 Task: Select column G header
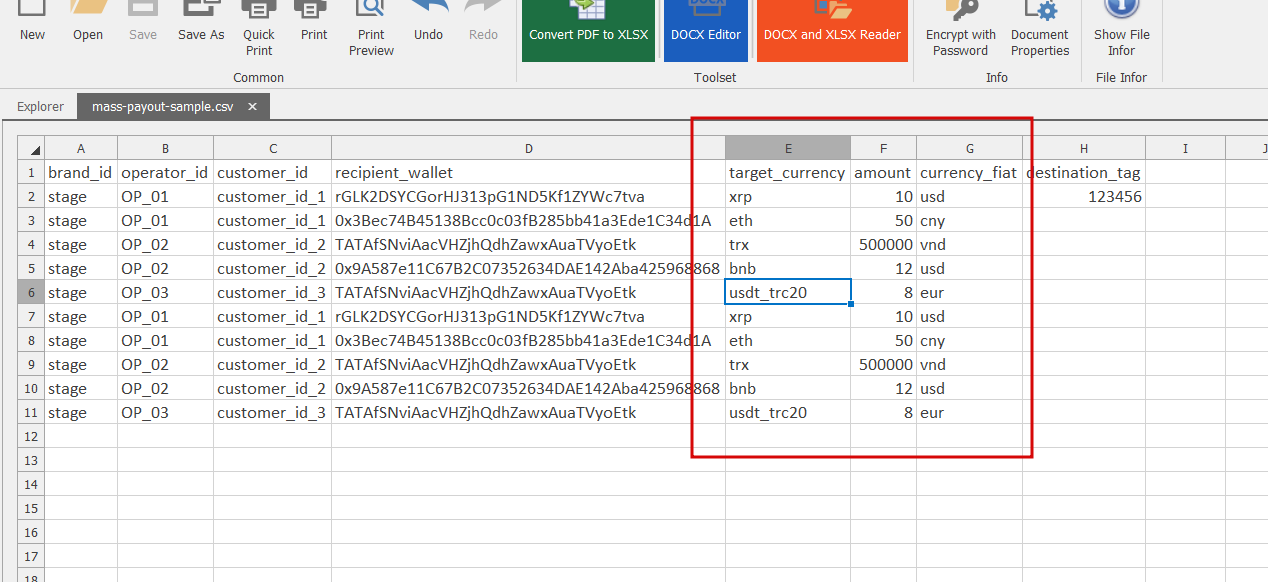pos(969,148)
